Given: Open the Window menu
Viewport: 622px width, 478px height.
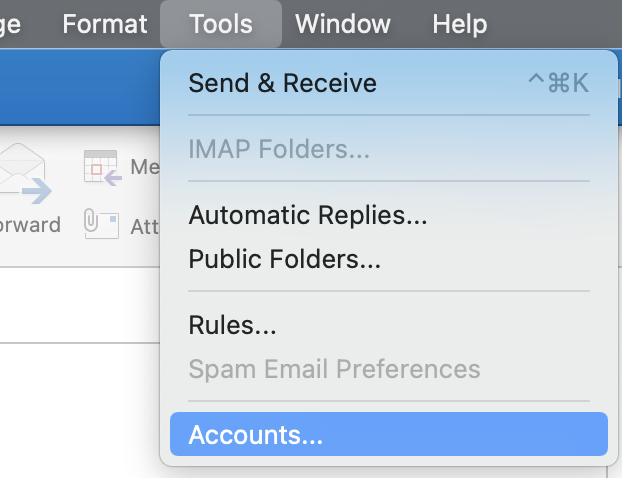Looking at the screenshot, I should tap(345, 24).
